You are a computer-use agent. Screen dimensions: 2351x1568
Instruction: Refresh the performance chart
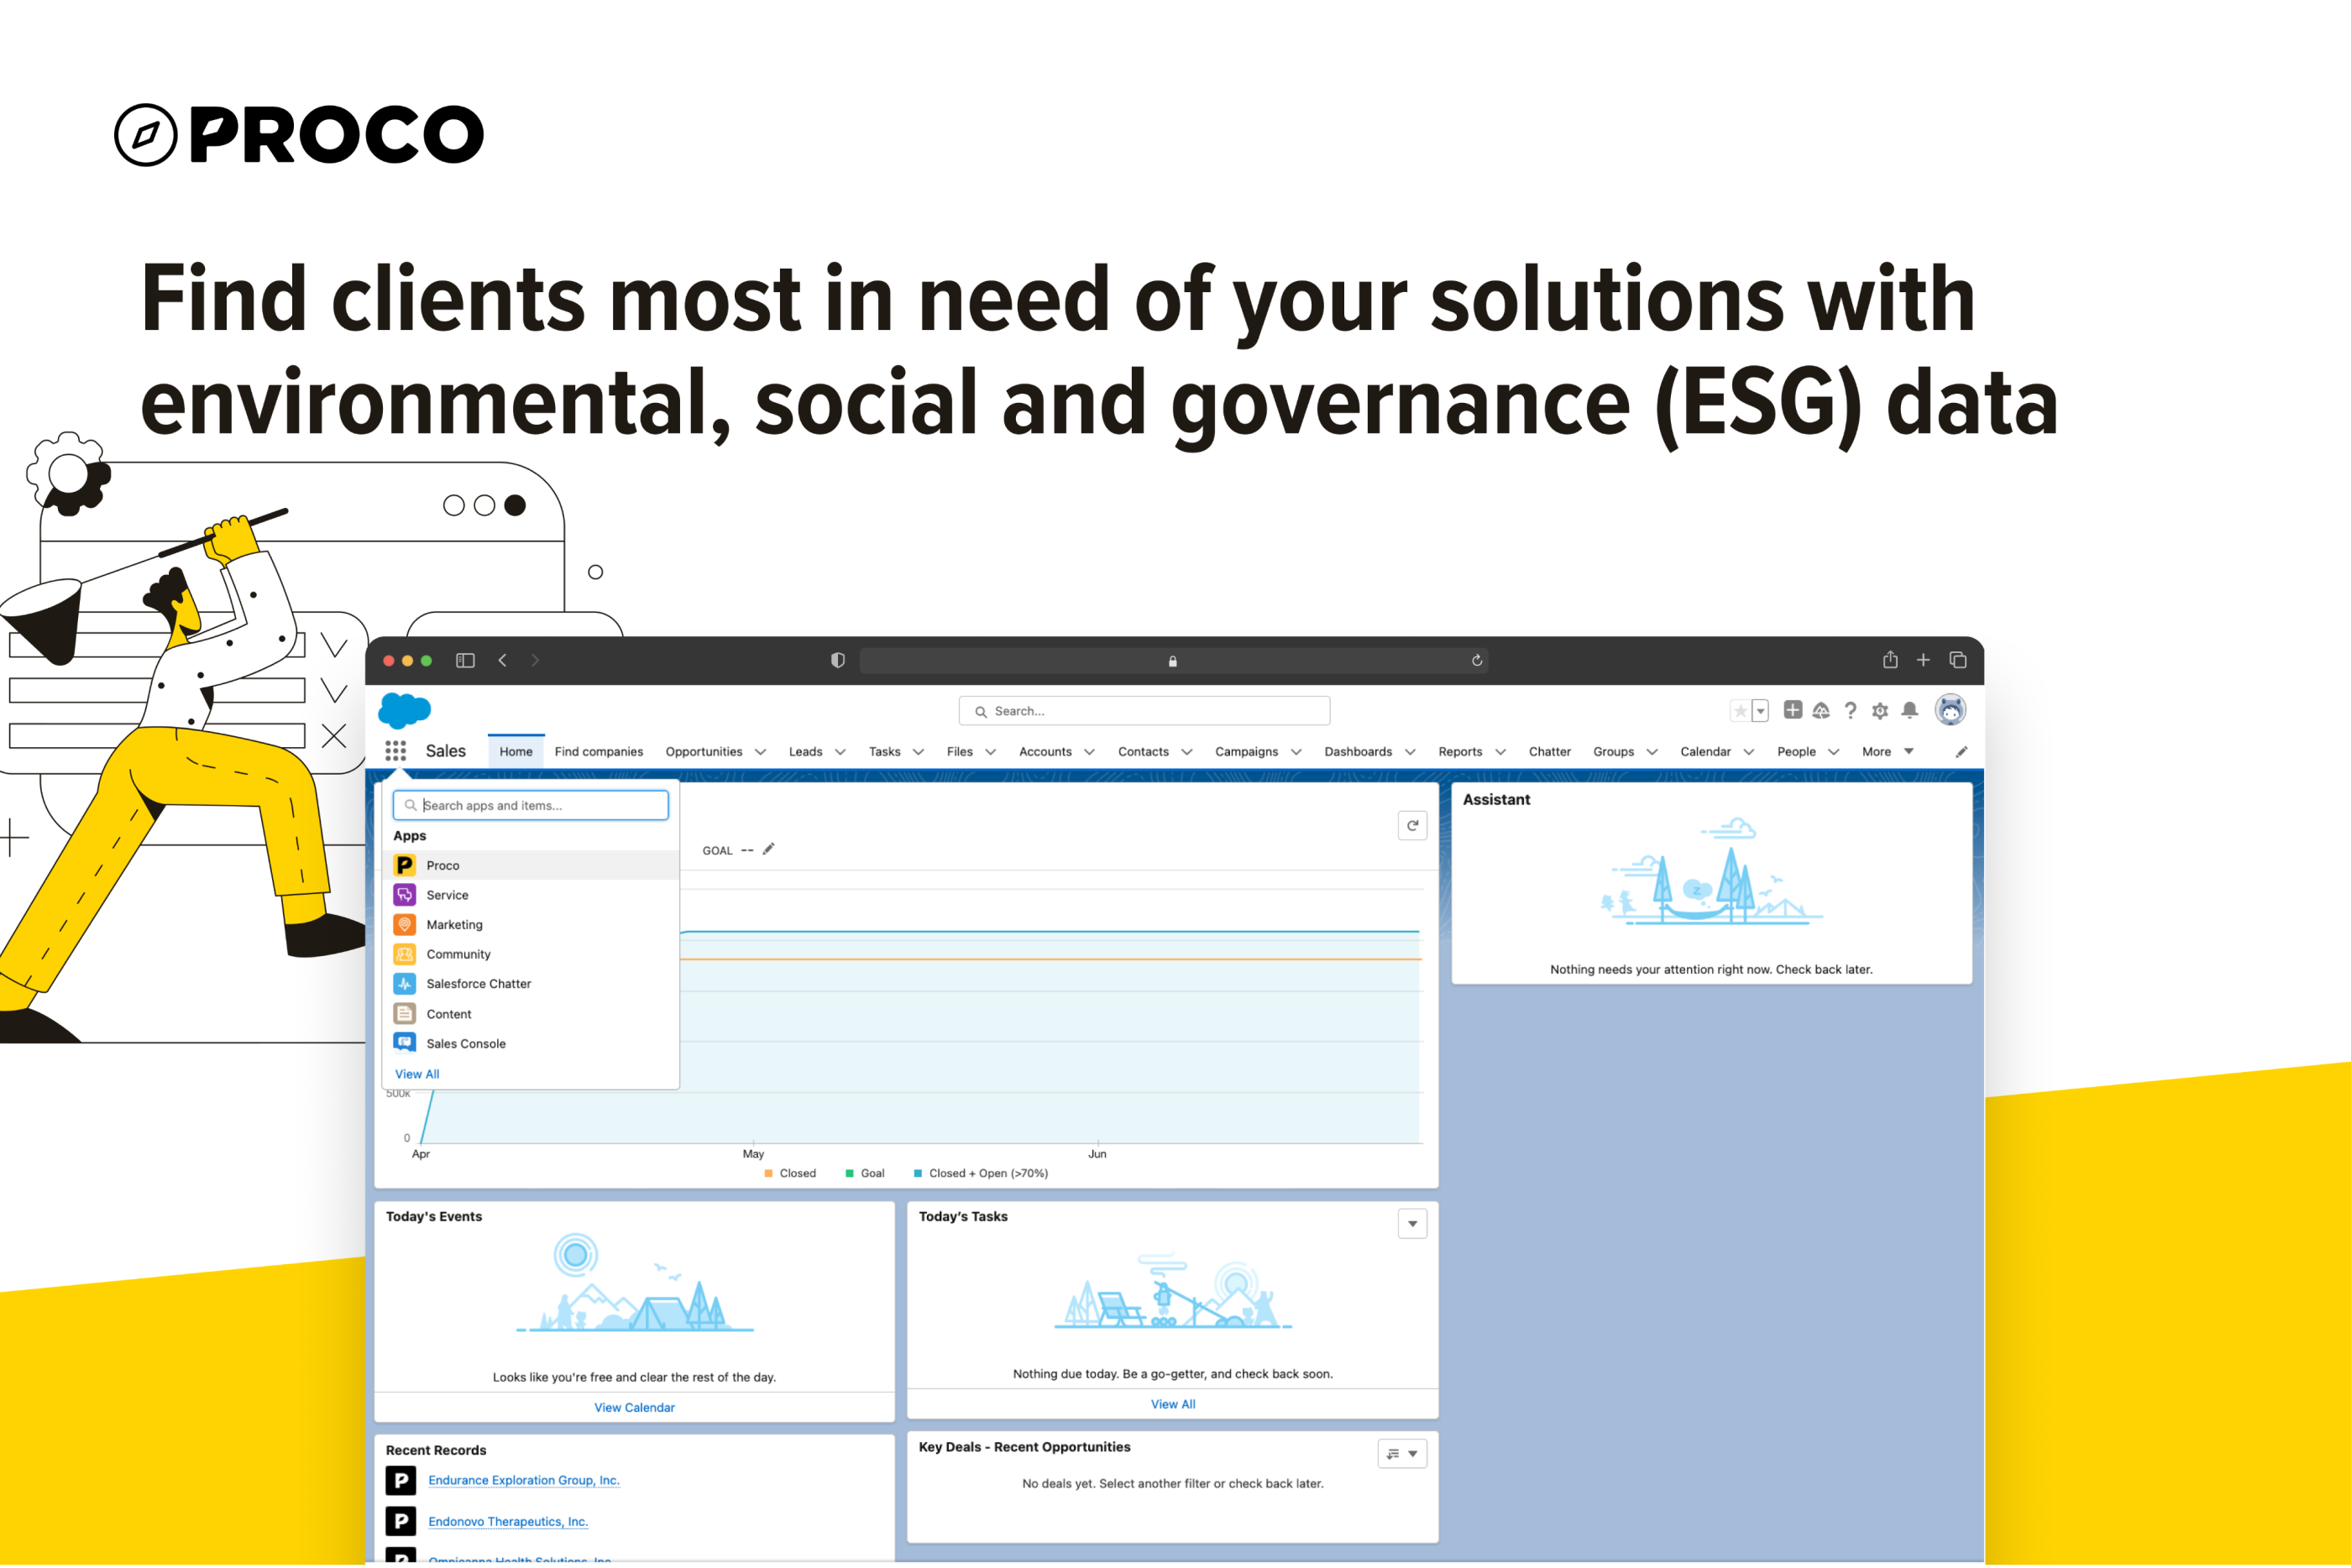[1412, 826]
